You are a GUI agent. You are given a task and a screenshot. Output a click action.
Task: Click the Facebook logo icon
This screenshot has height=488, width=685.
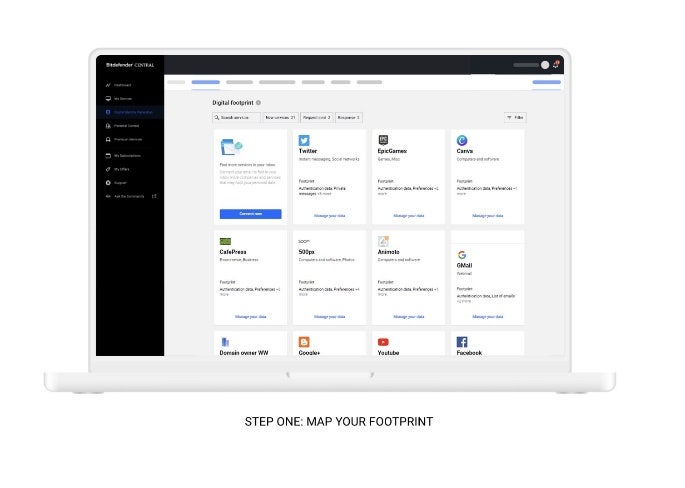(x=462, y=342)
